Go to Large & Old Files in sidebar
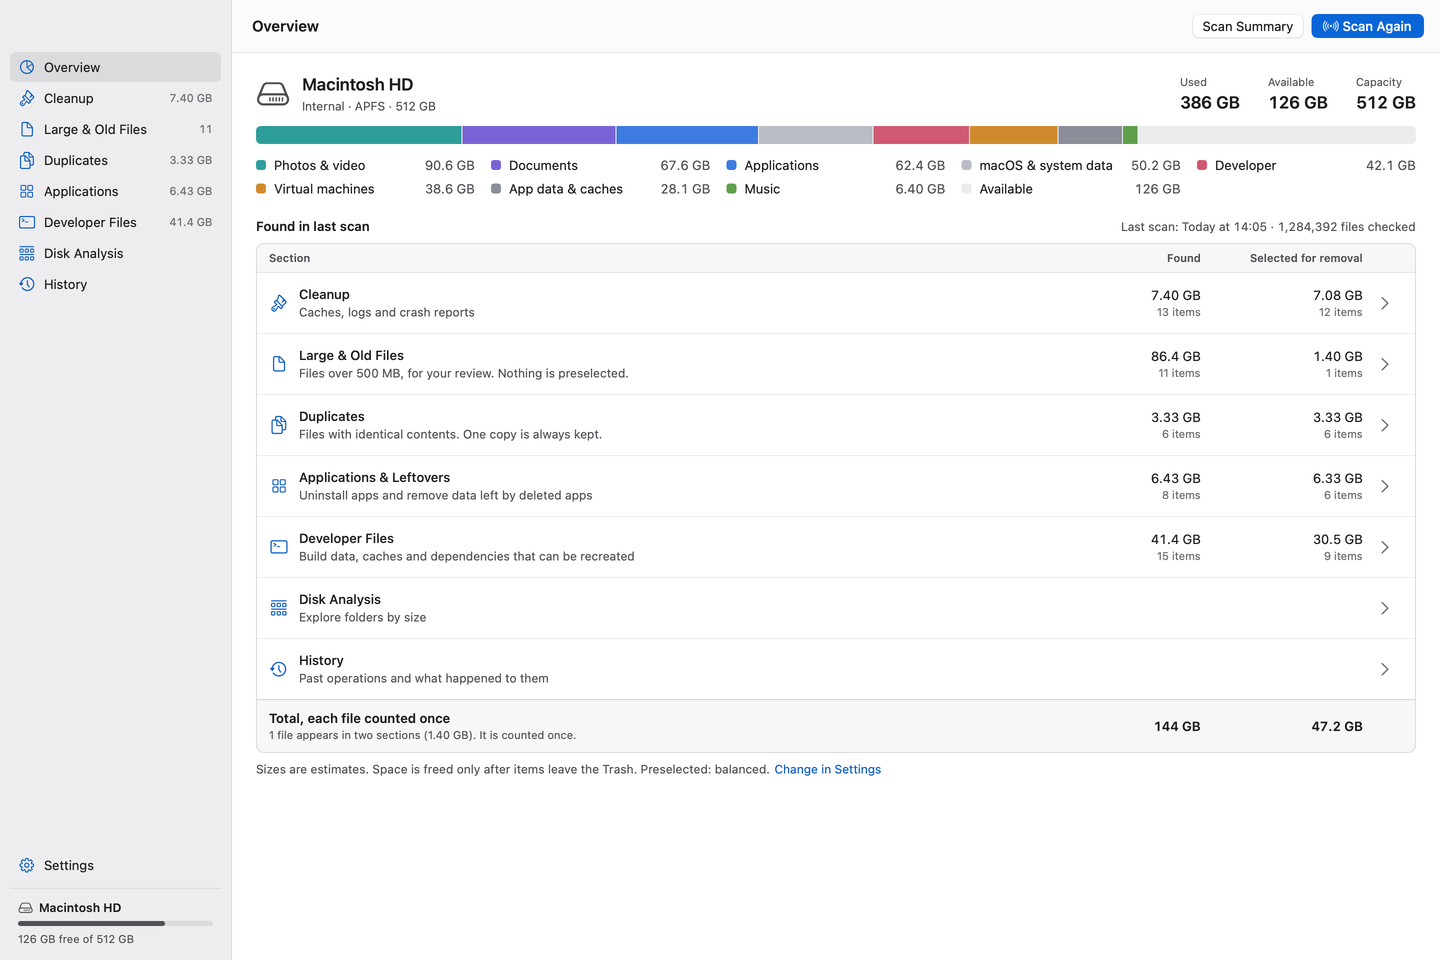This screenshot has height=960, width=1440. [x=115, y=129]
